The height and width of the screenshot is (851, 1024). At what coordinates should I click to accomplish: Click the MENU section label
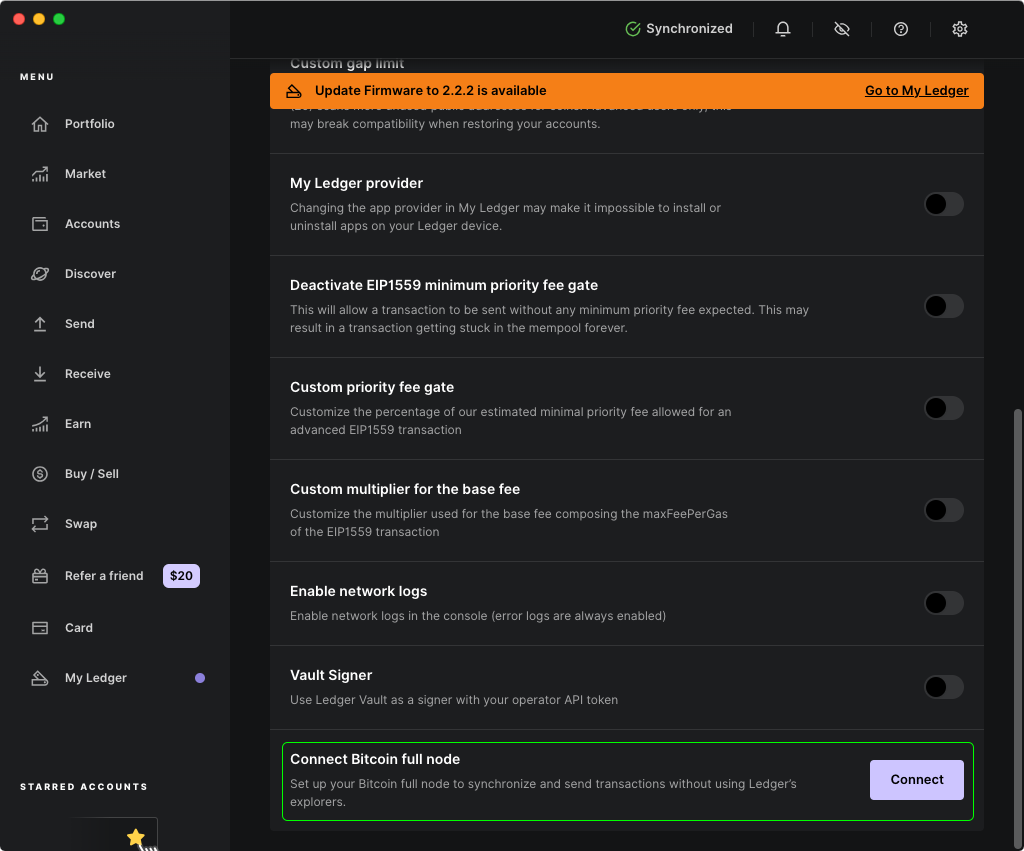37,77
